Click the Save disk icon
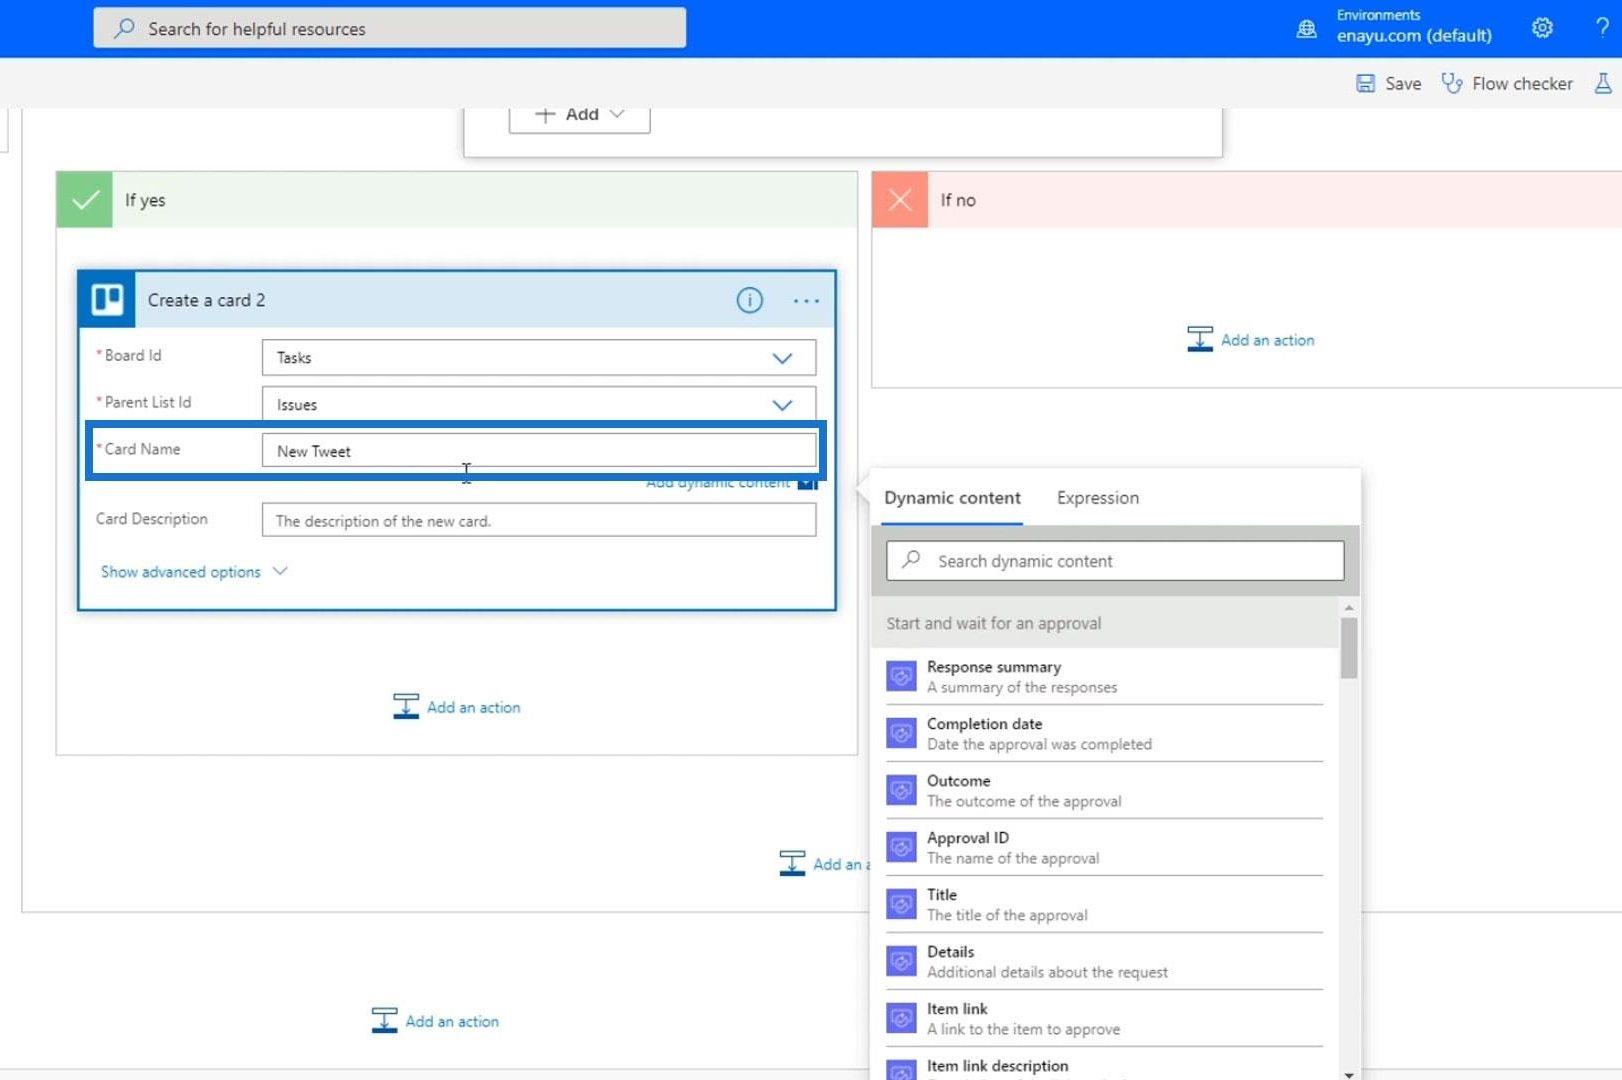 (x=1365, y=84)
